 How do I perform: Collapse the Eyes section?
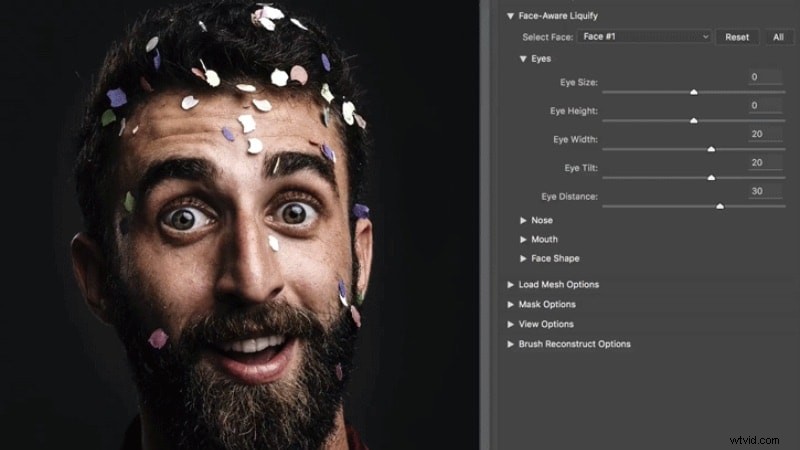tap(523, 59)
